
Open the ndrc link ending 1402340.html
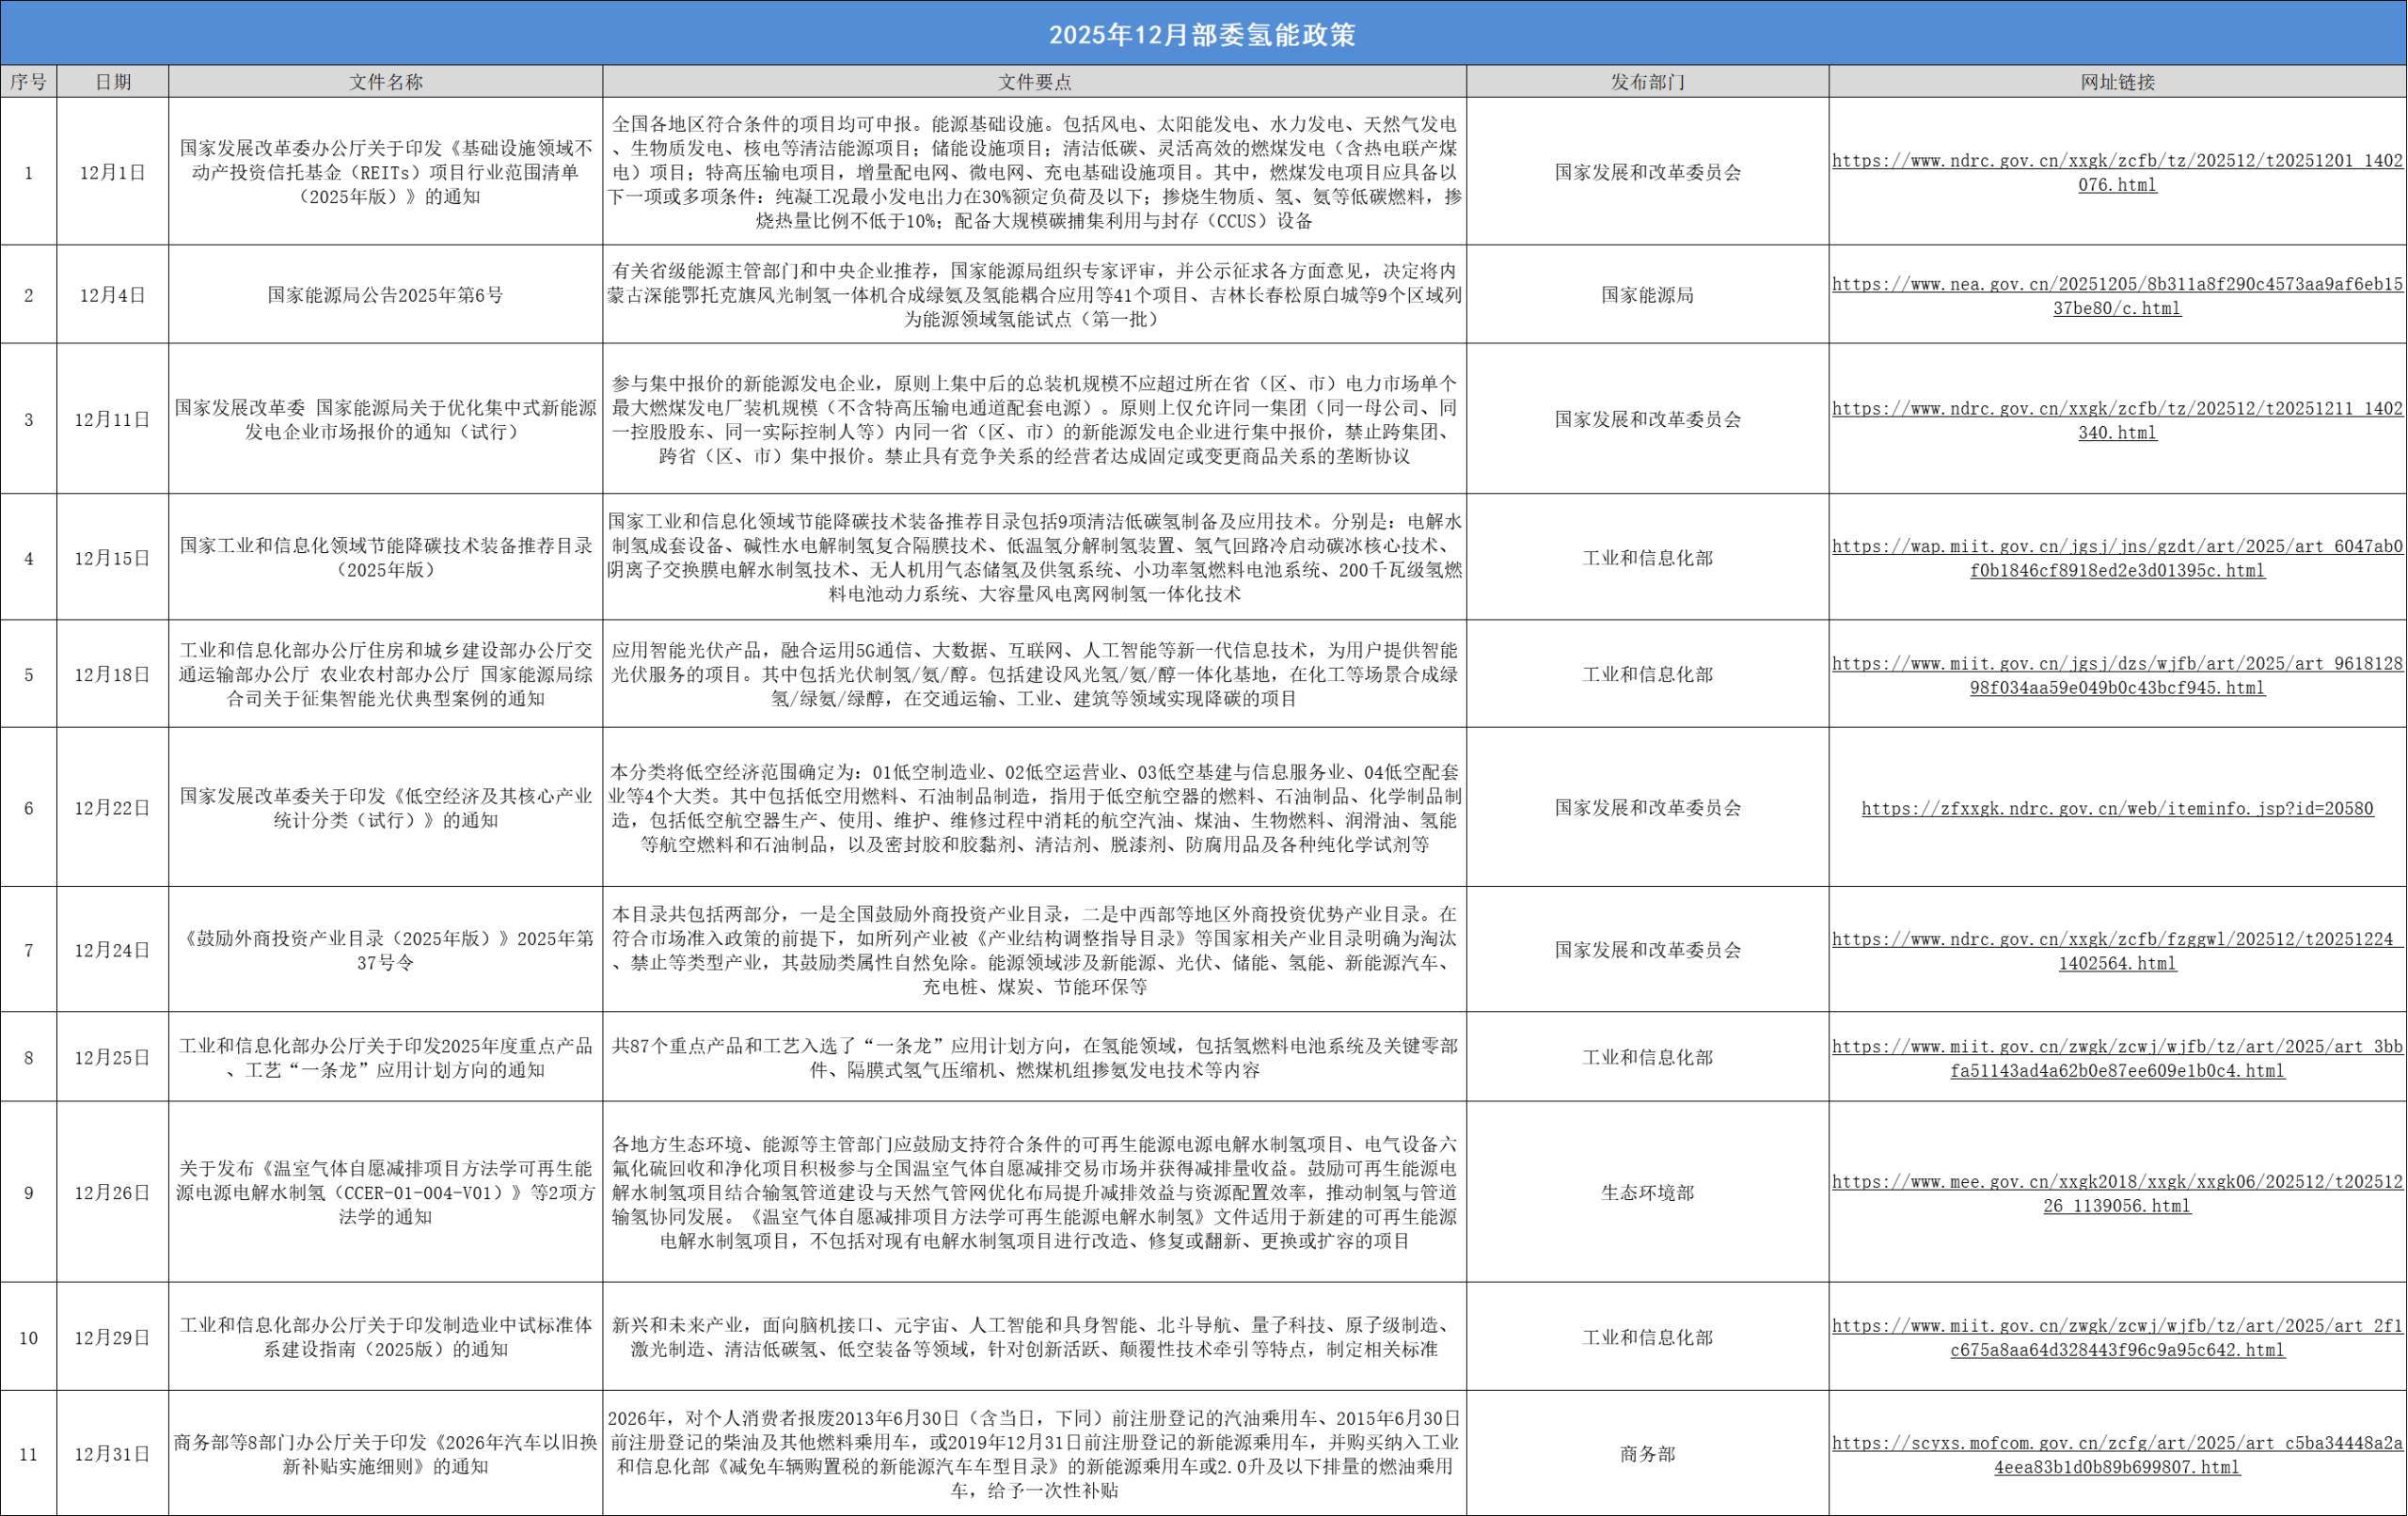click(2117, 420)
